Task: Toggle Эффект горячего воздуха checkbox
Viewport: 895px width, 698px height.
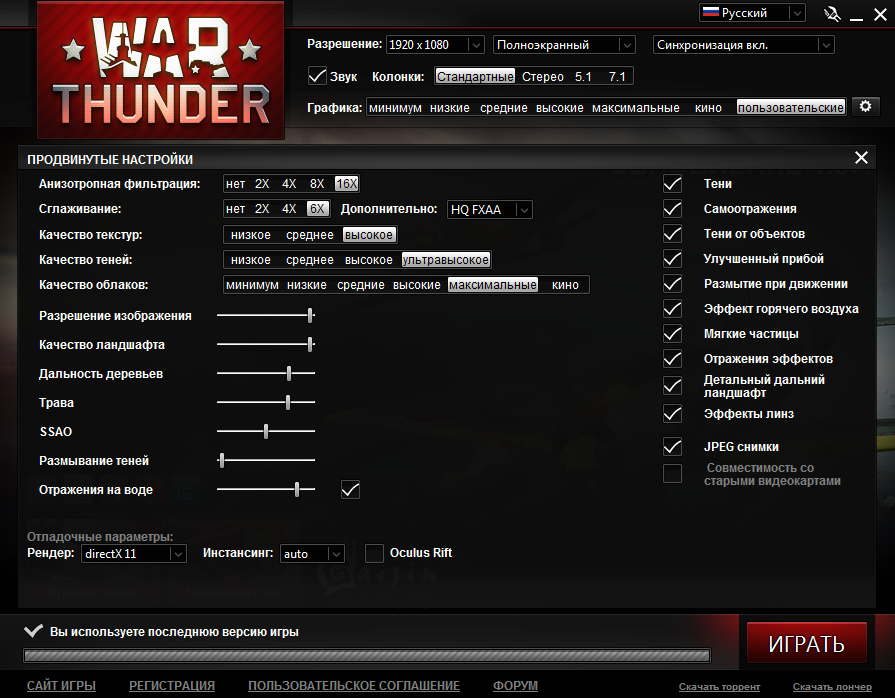Action: pyautogui.click(x=672, y=309)
